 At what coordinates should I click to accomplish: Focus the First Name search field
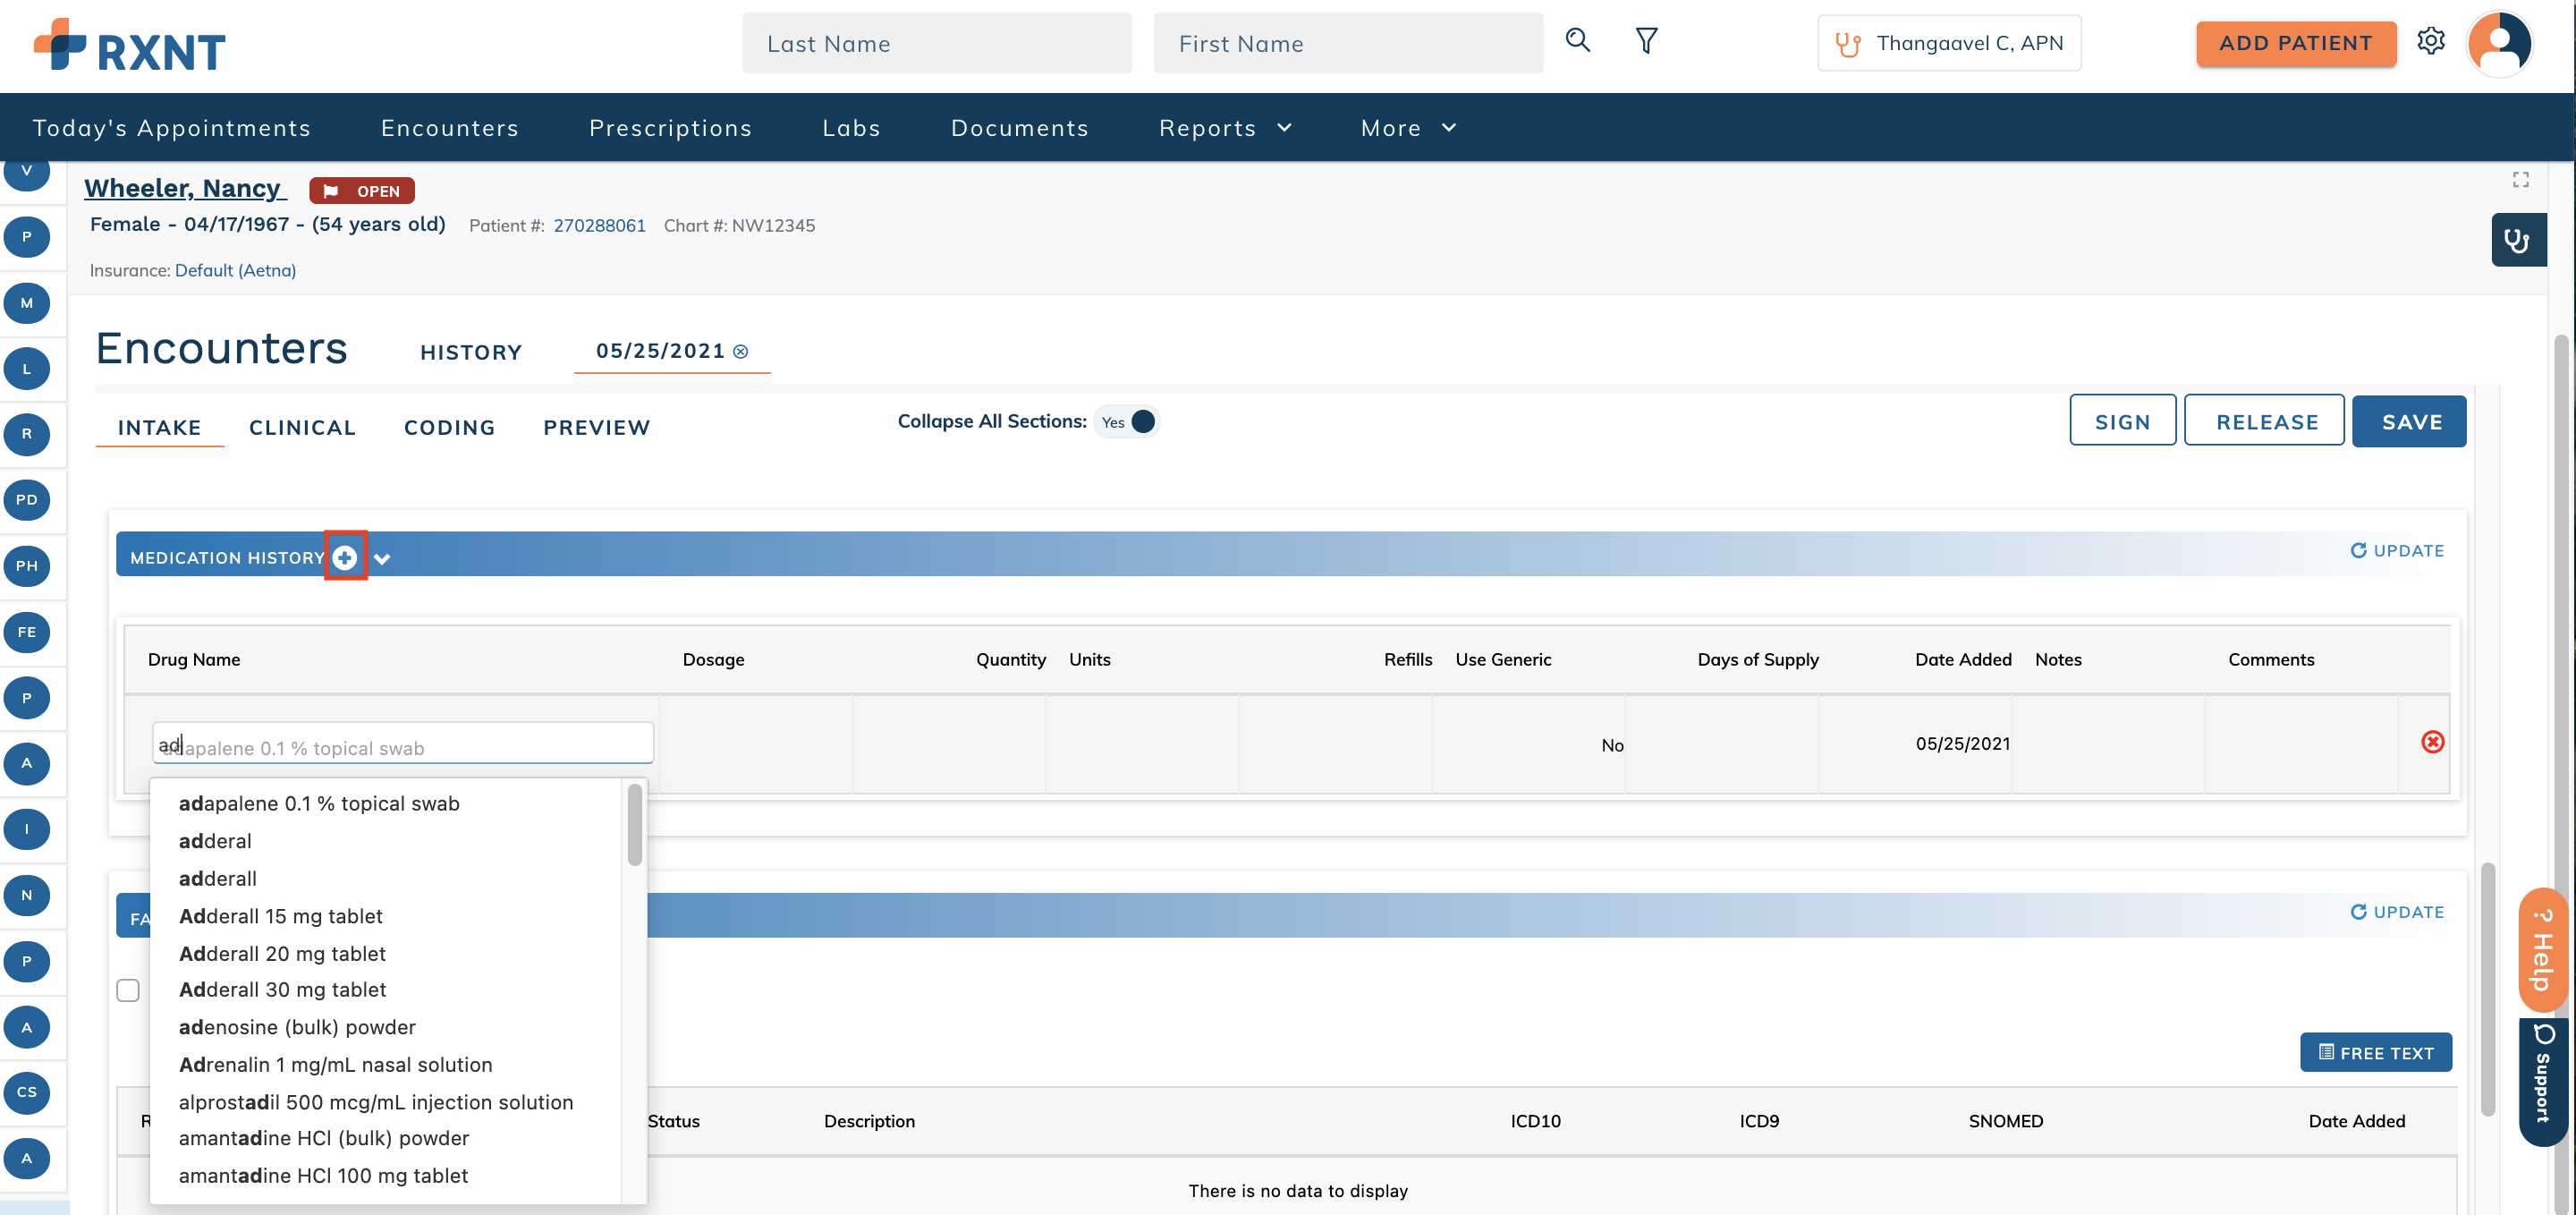1348,43
